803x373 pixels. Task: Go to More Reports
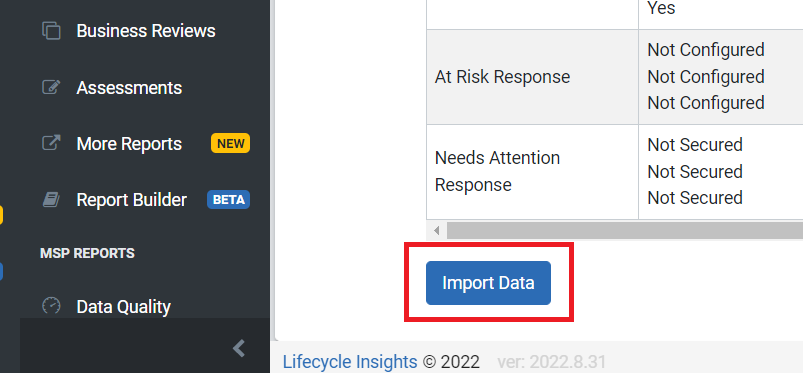pyautogui.click(x=129, y=144)
